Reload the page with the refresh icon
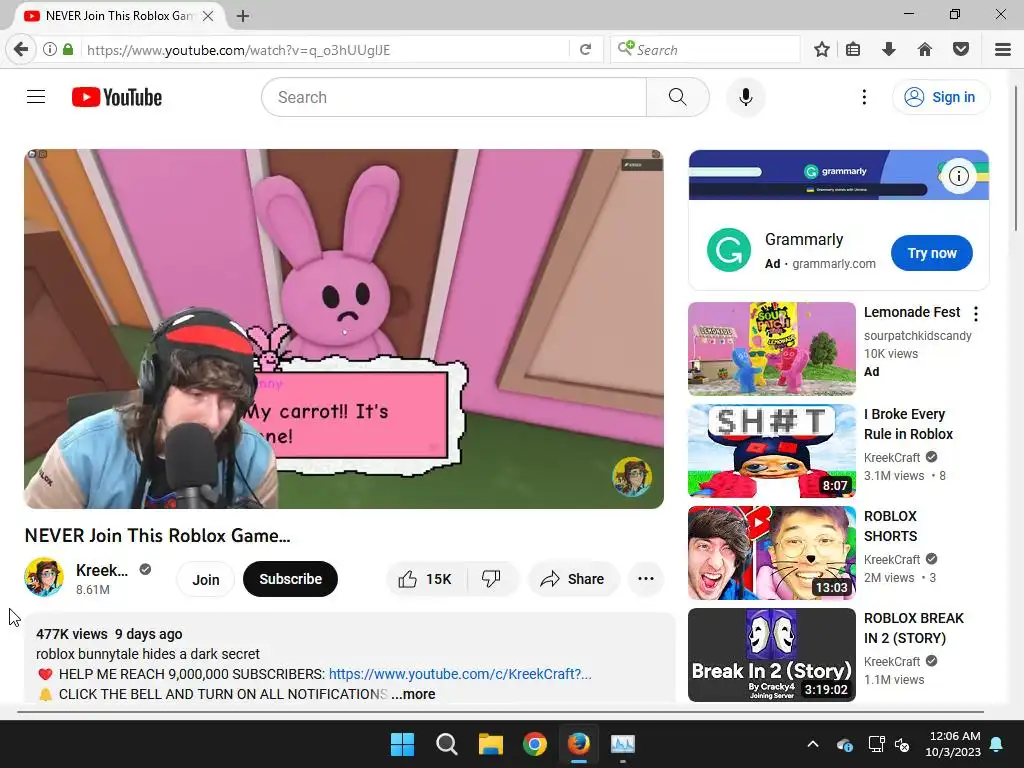 (586, 50)
